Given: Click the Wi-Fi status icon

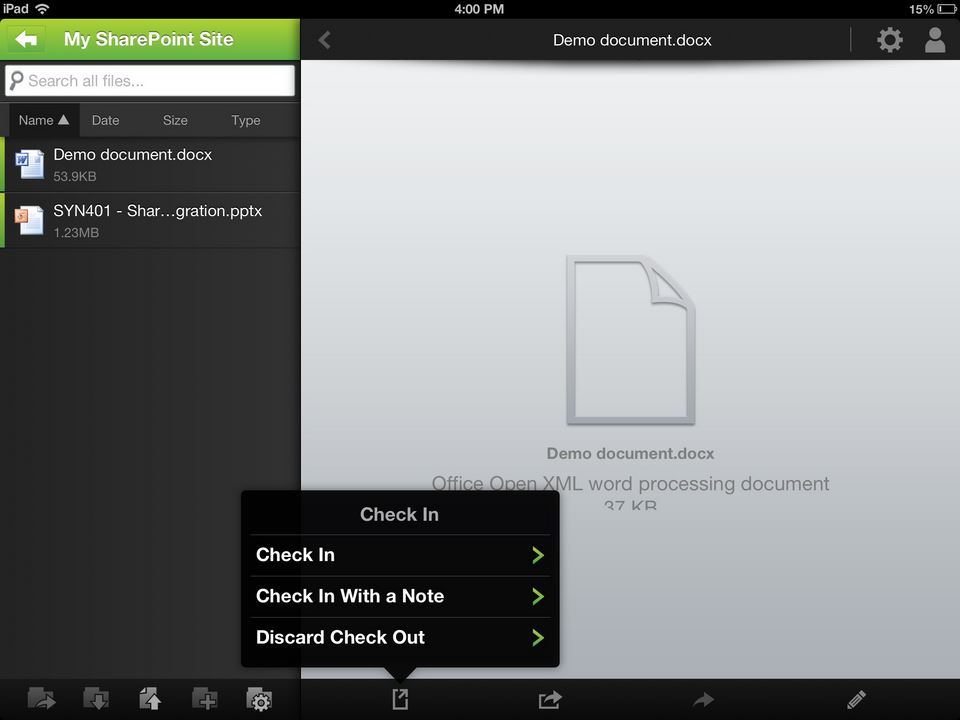Looking at the screenshot, I should point(42,9).
